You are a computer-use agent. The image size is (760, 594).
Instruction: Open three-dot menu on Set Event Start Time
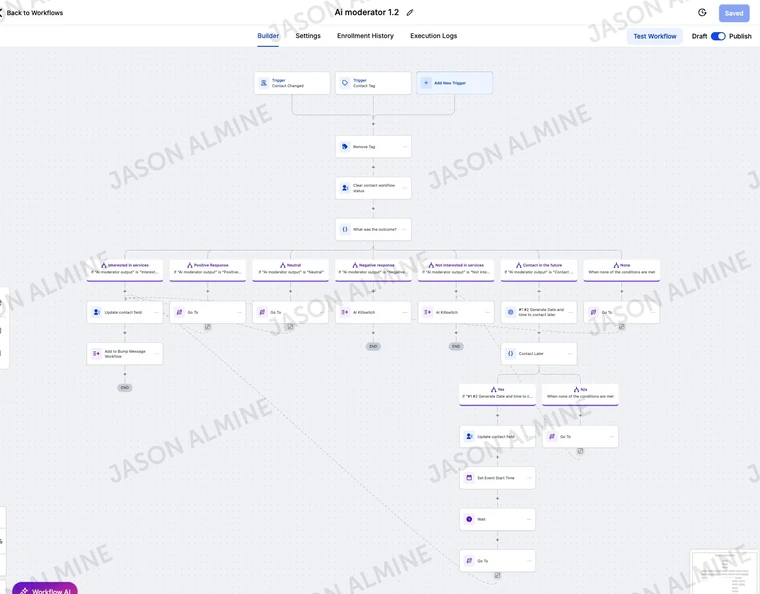tap(529, 478)
